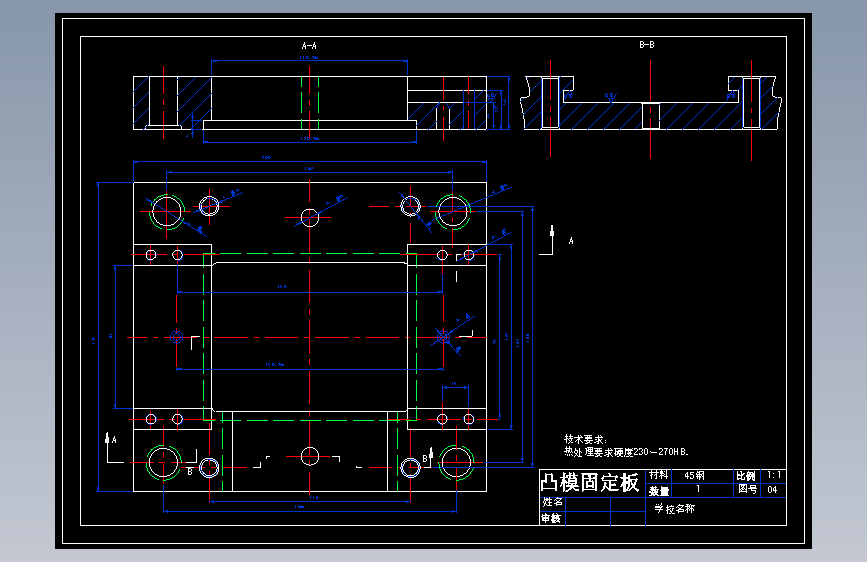The image size is (867, 562).
Task: Select the 45钢 material value
Action: coord(694,476)
